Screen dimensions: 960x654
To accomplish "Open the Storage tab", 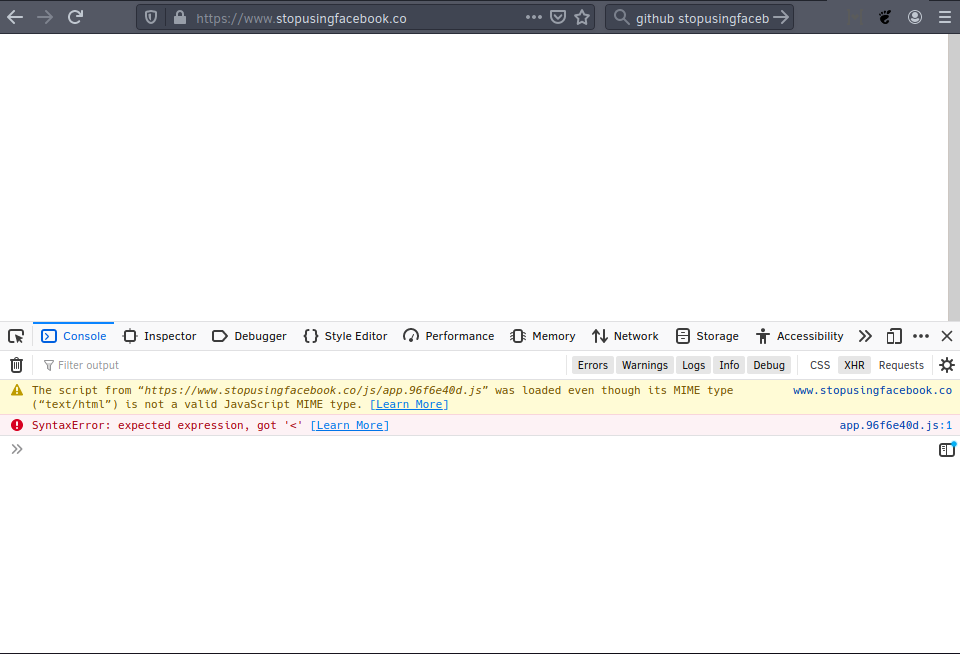I will point(707,336).
